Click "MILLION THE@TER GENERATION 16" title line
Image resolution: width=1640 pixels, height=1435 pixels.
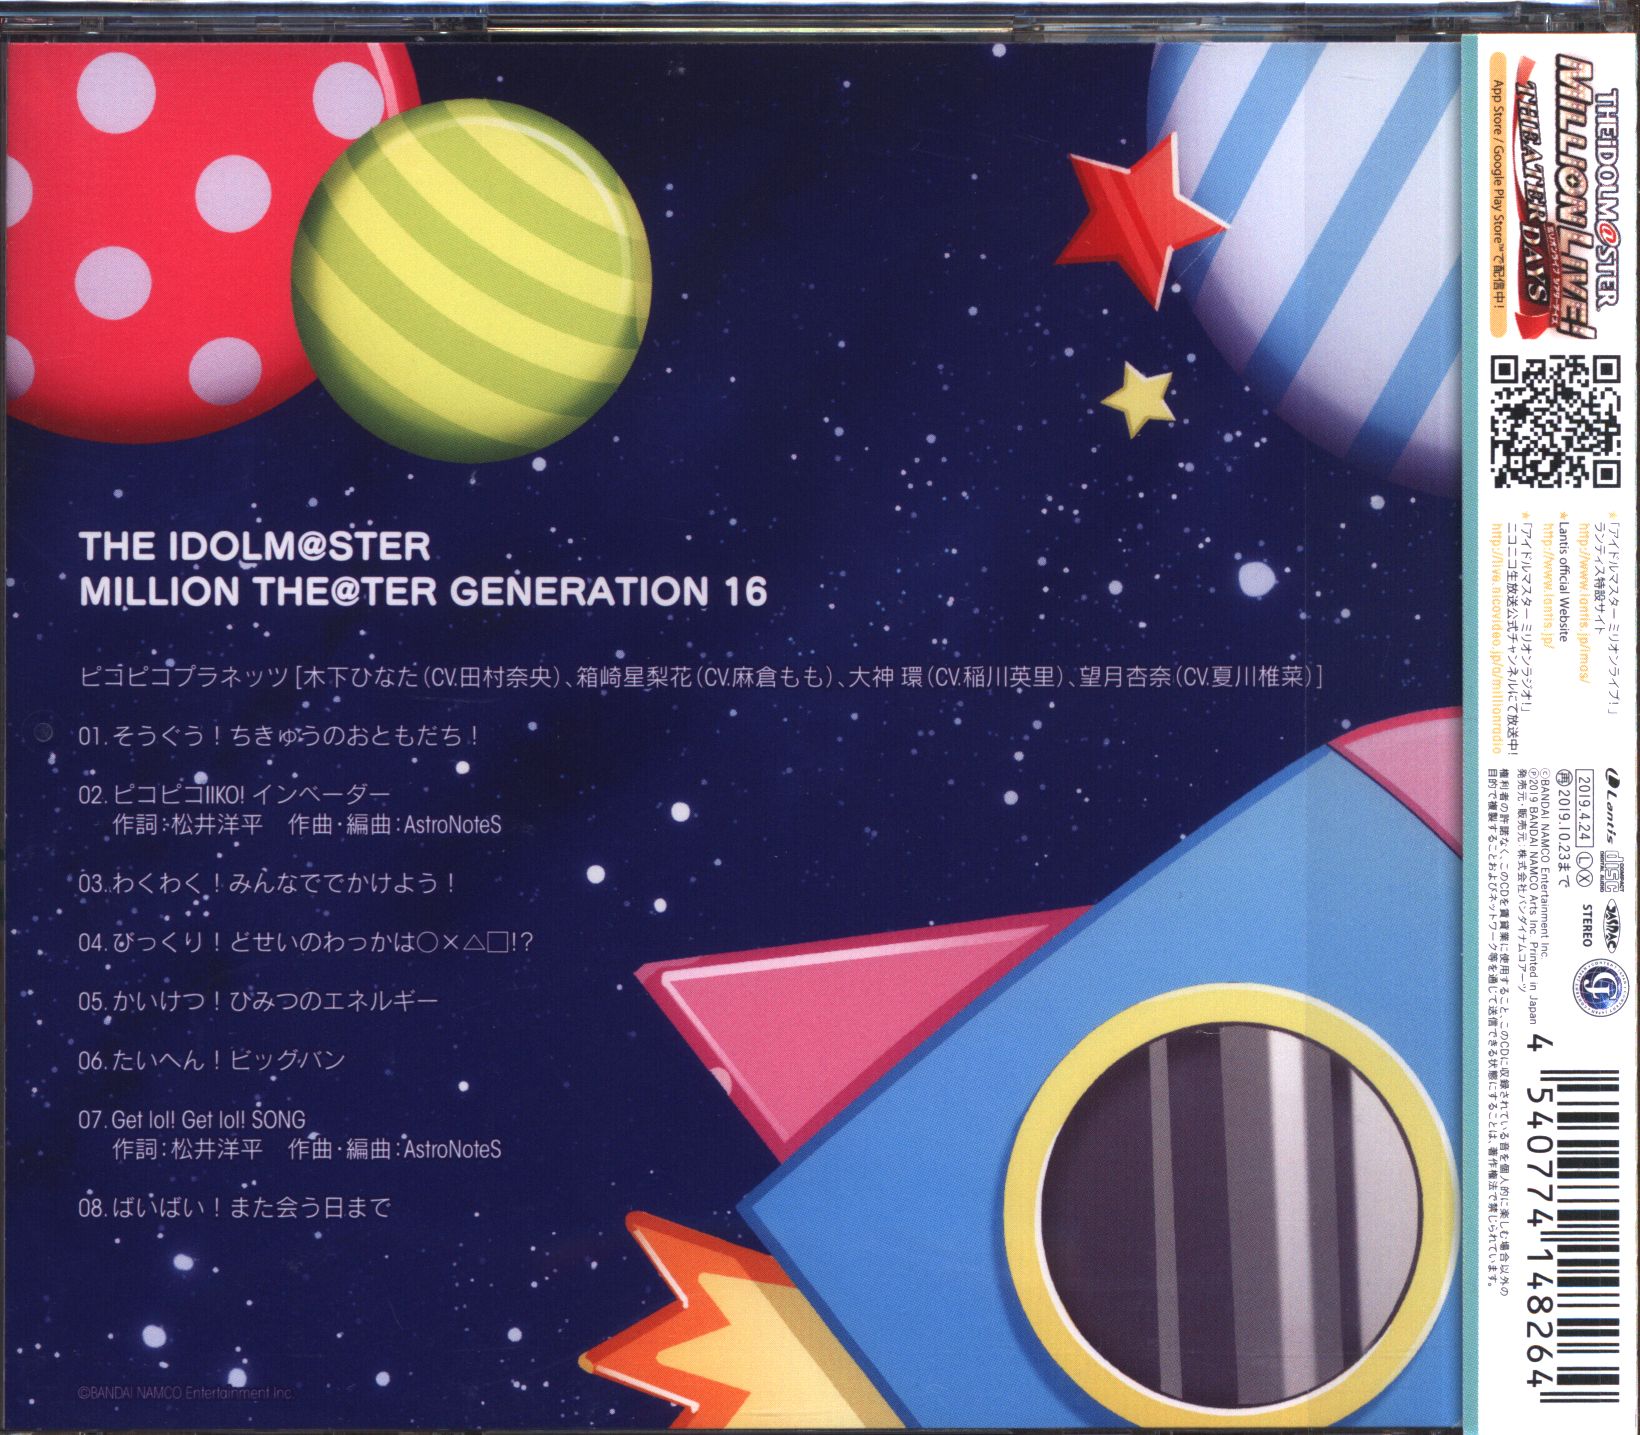coord(423,593)
